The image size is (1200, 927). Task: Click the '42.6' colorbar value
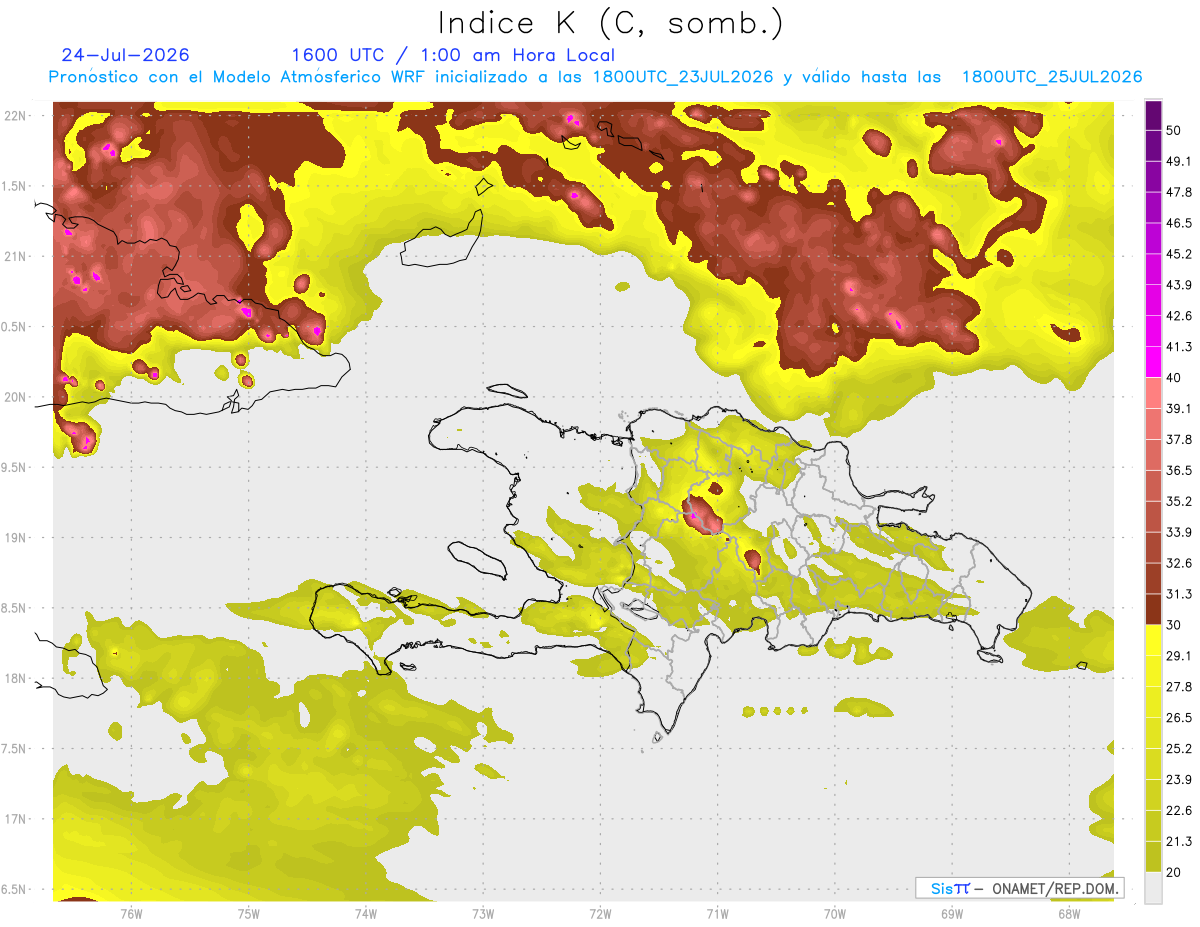coord(1179,316)
